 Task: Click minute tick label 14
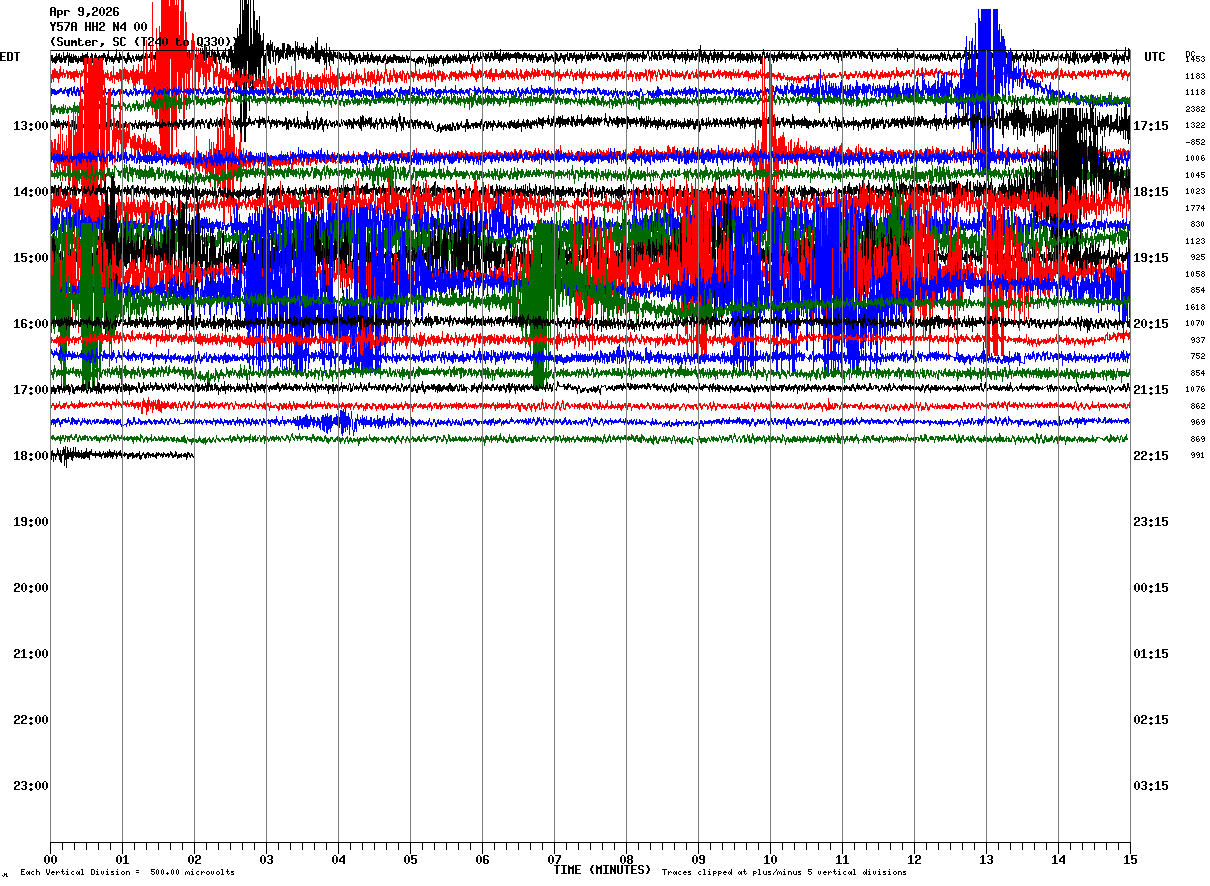(1058, 859)
